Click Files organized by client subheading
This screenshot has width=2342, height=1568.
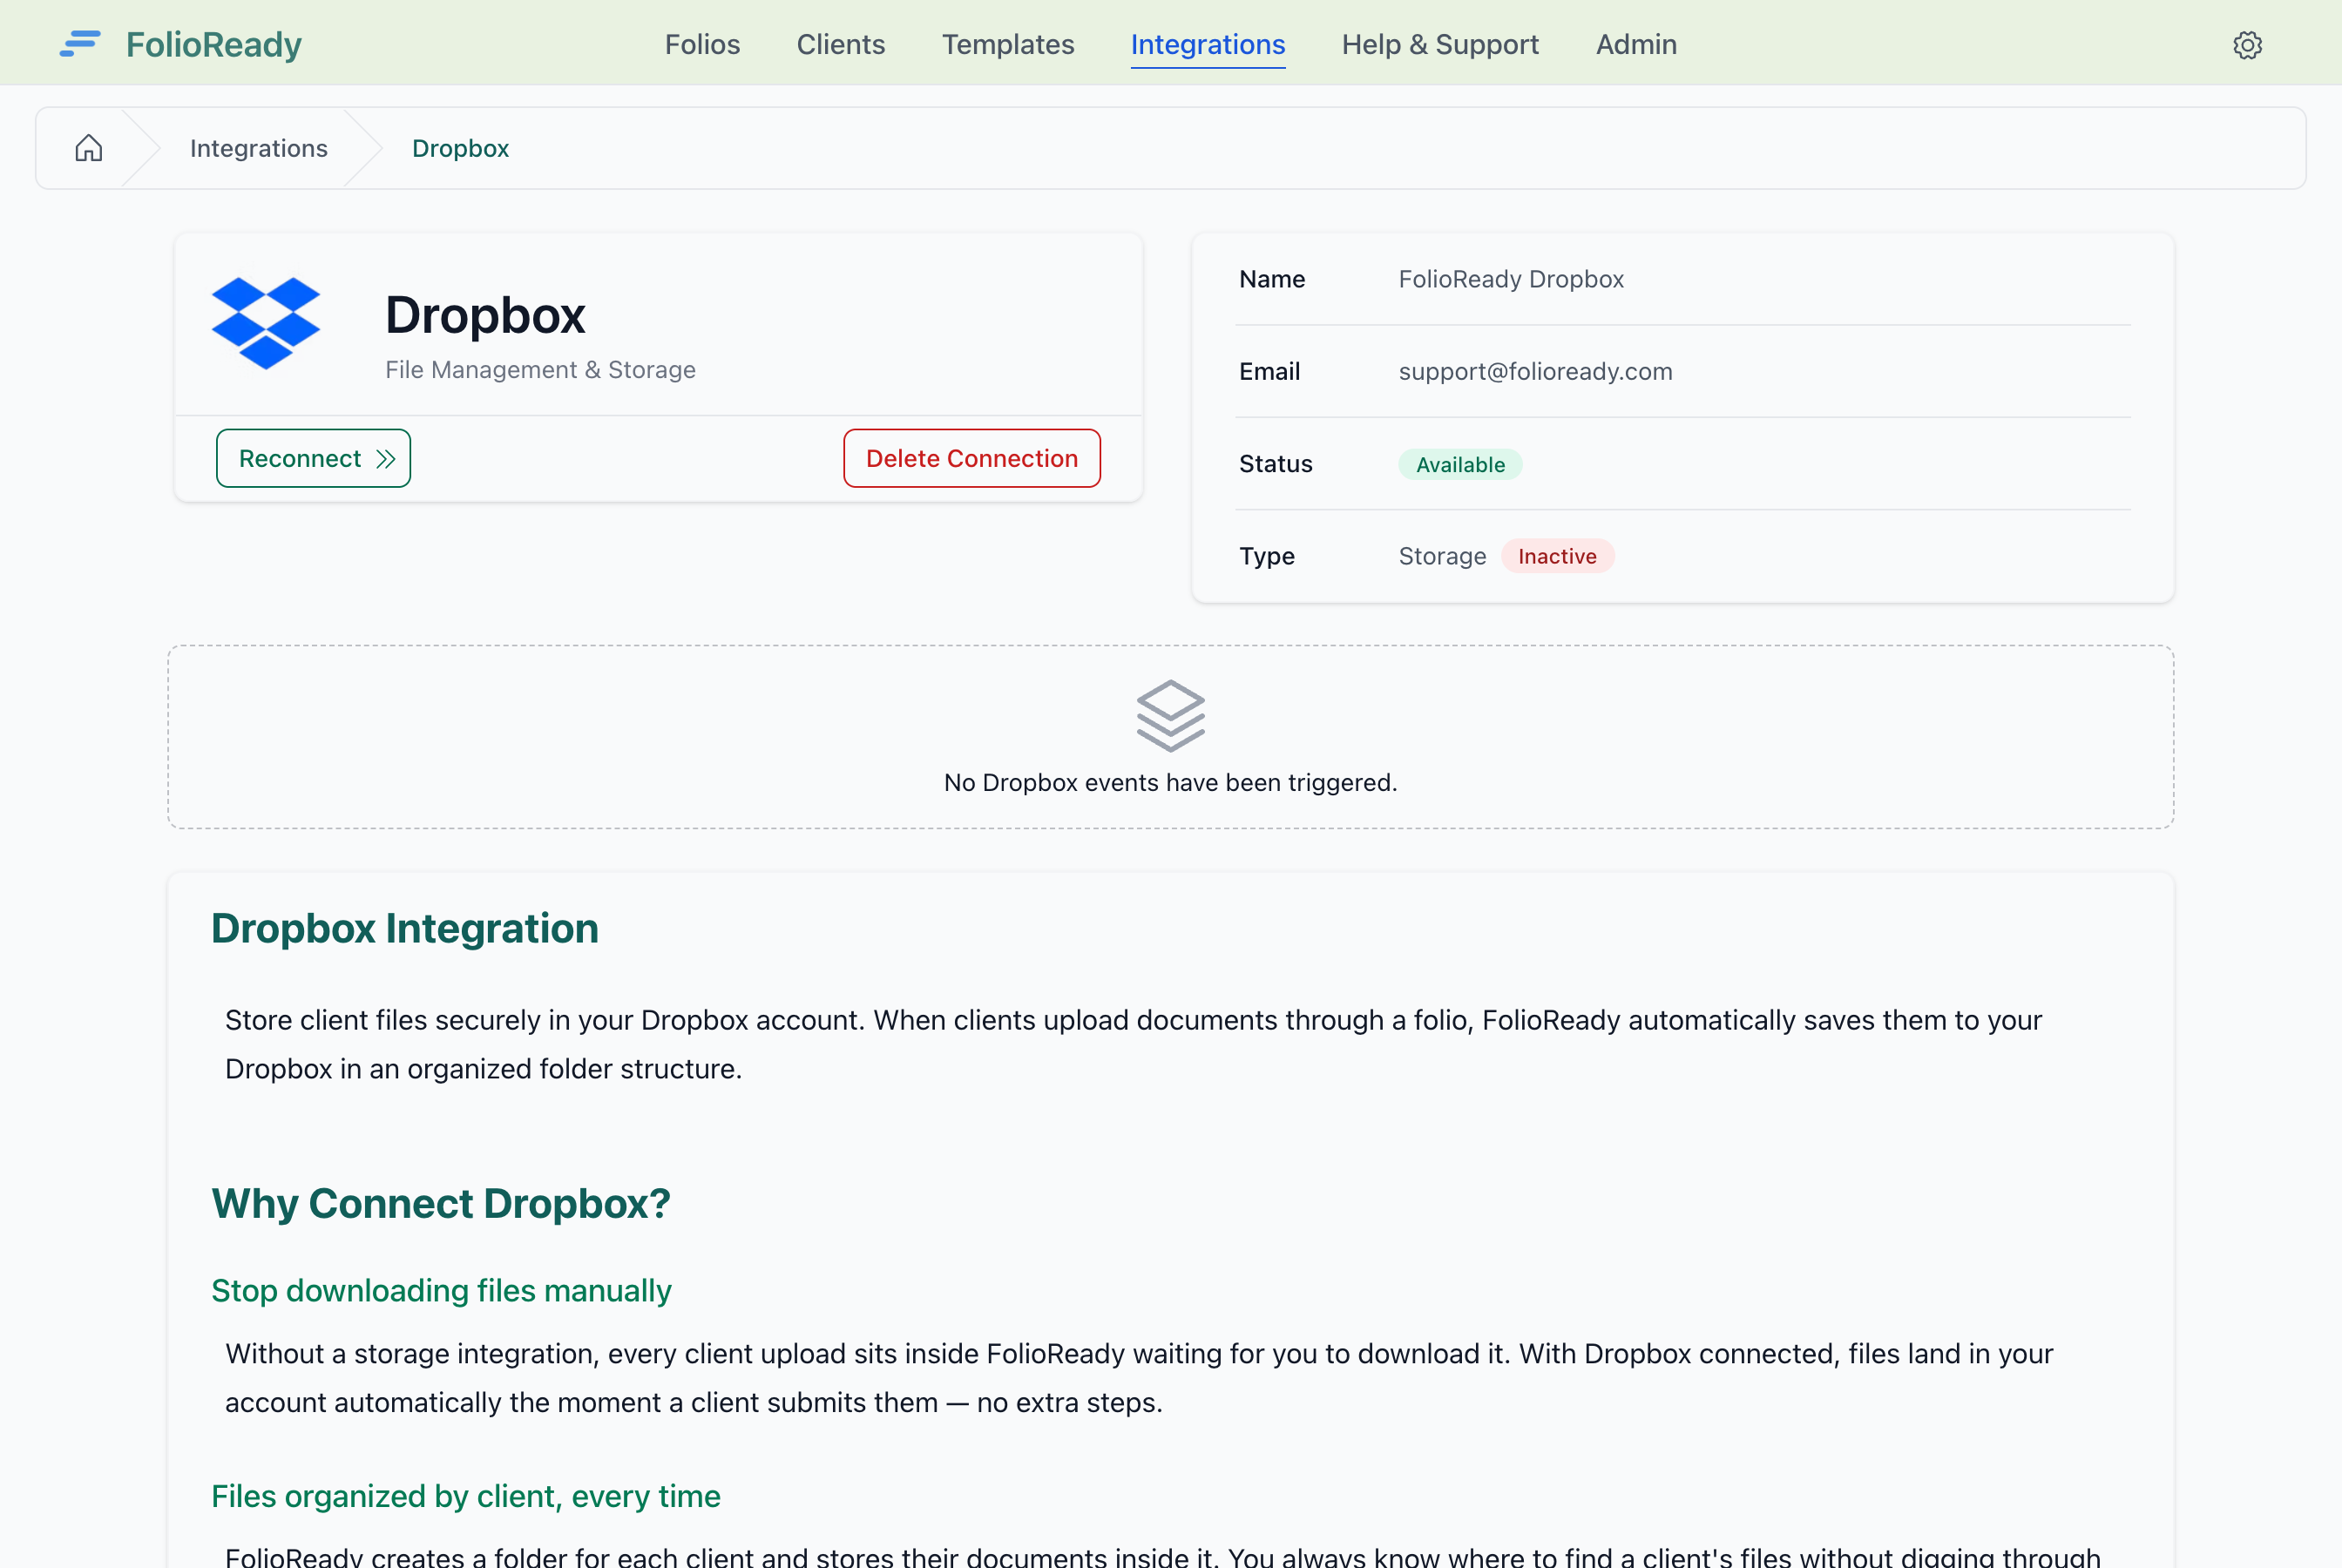pyautogui.click(x=466, y=1496)
